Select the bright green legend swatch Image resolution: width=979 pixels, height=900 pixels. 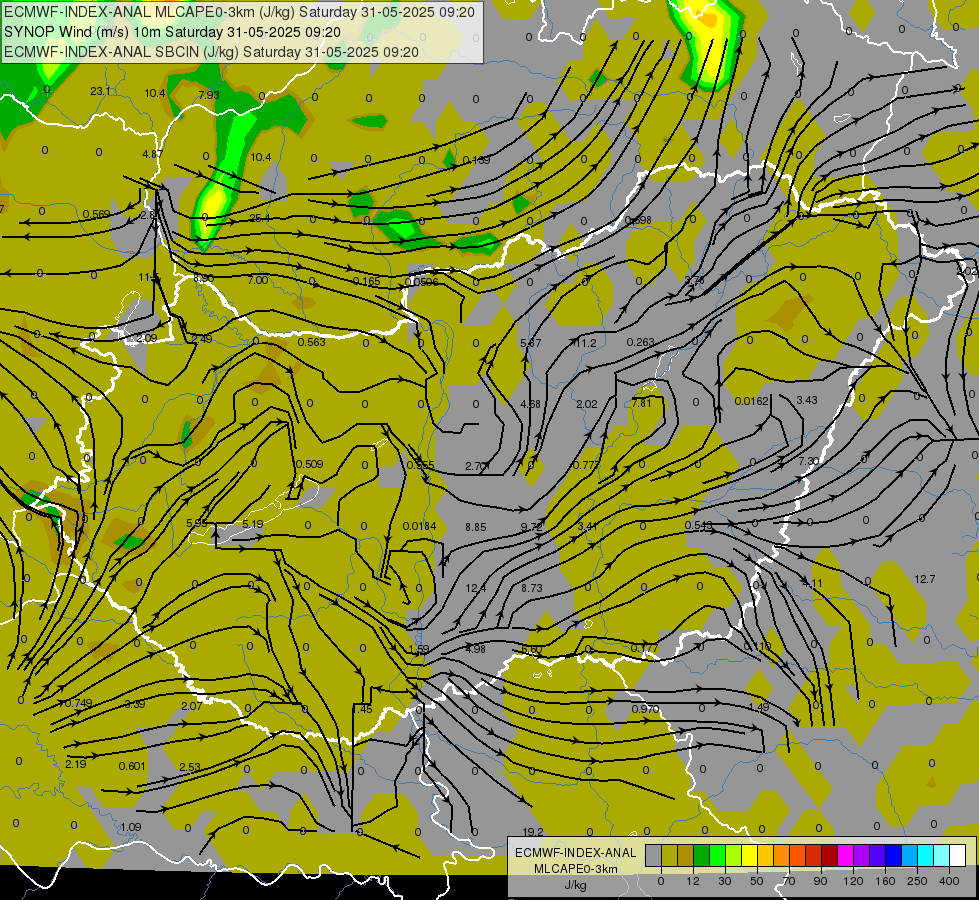click(717, 856)
